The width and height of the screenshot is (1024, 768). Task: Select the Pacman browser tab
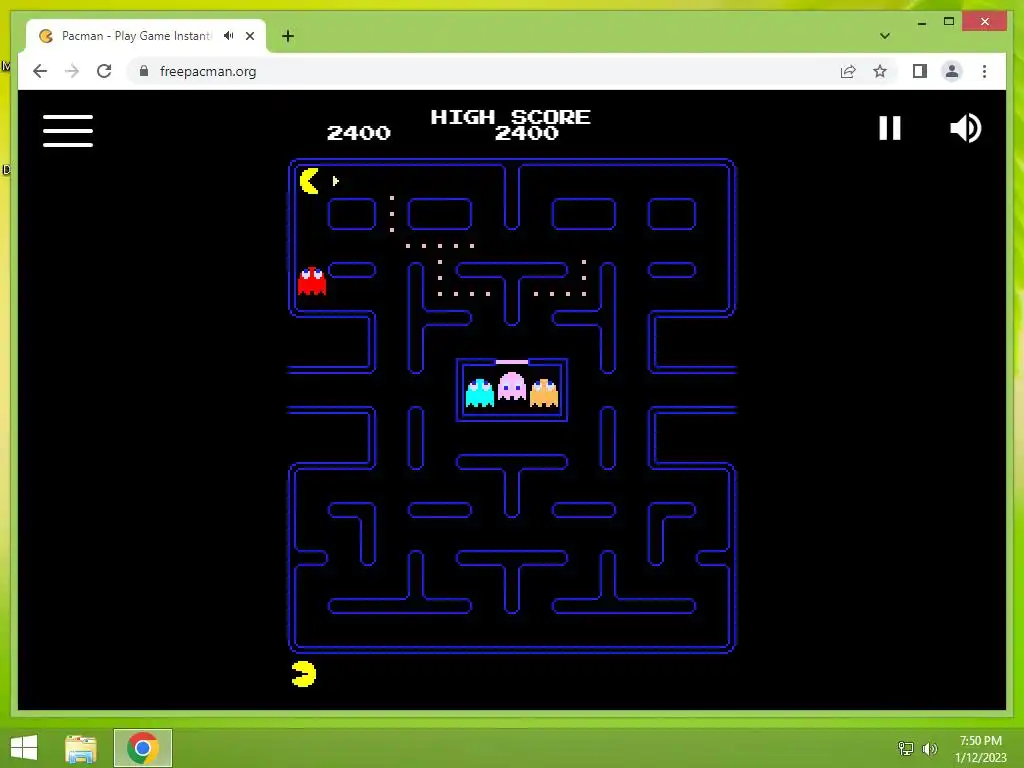pyautogui.click(x=146, y=36)
